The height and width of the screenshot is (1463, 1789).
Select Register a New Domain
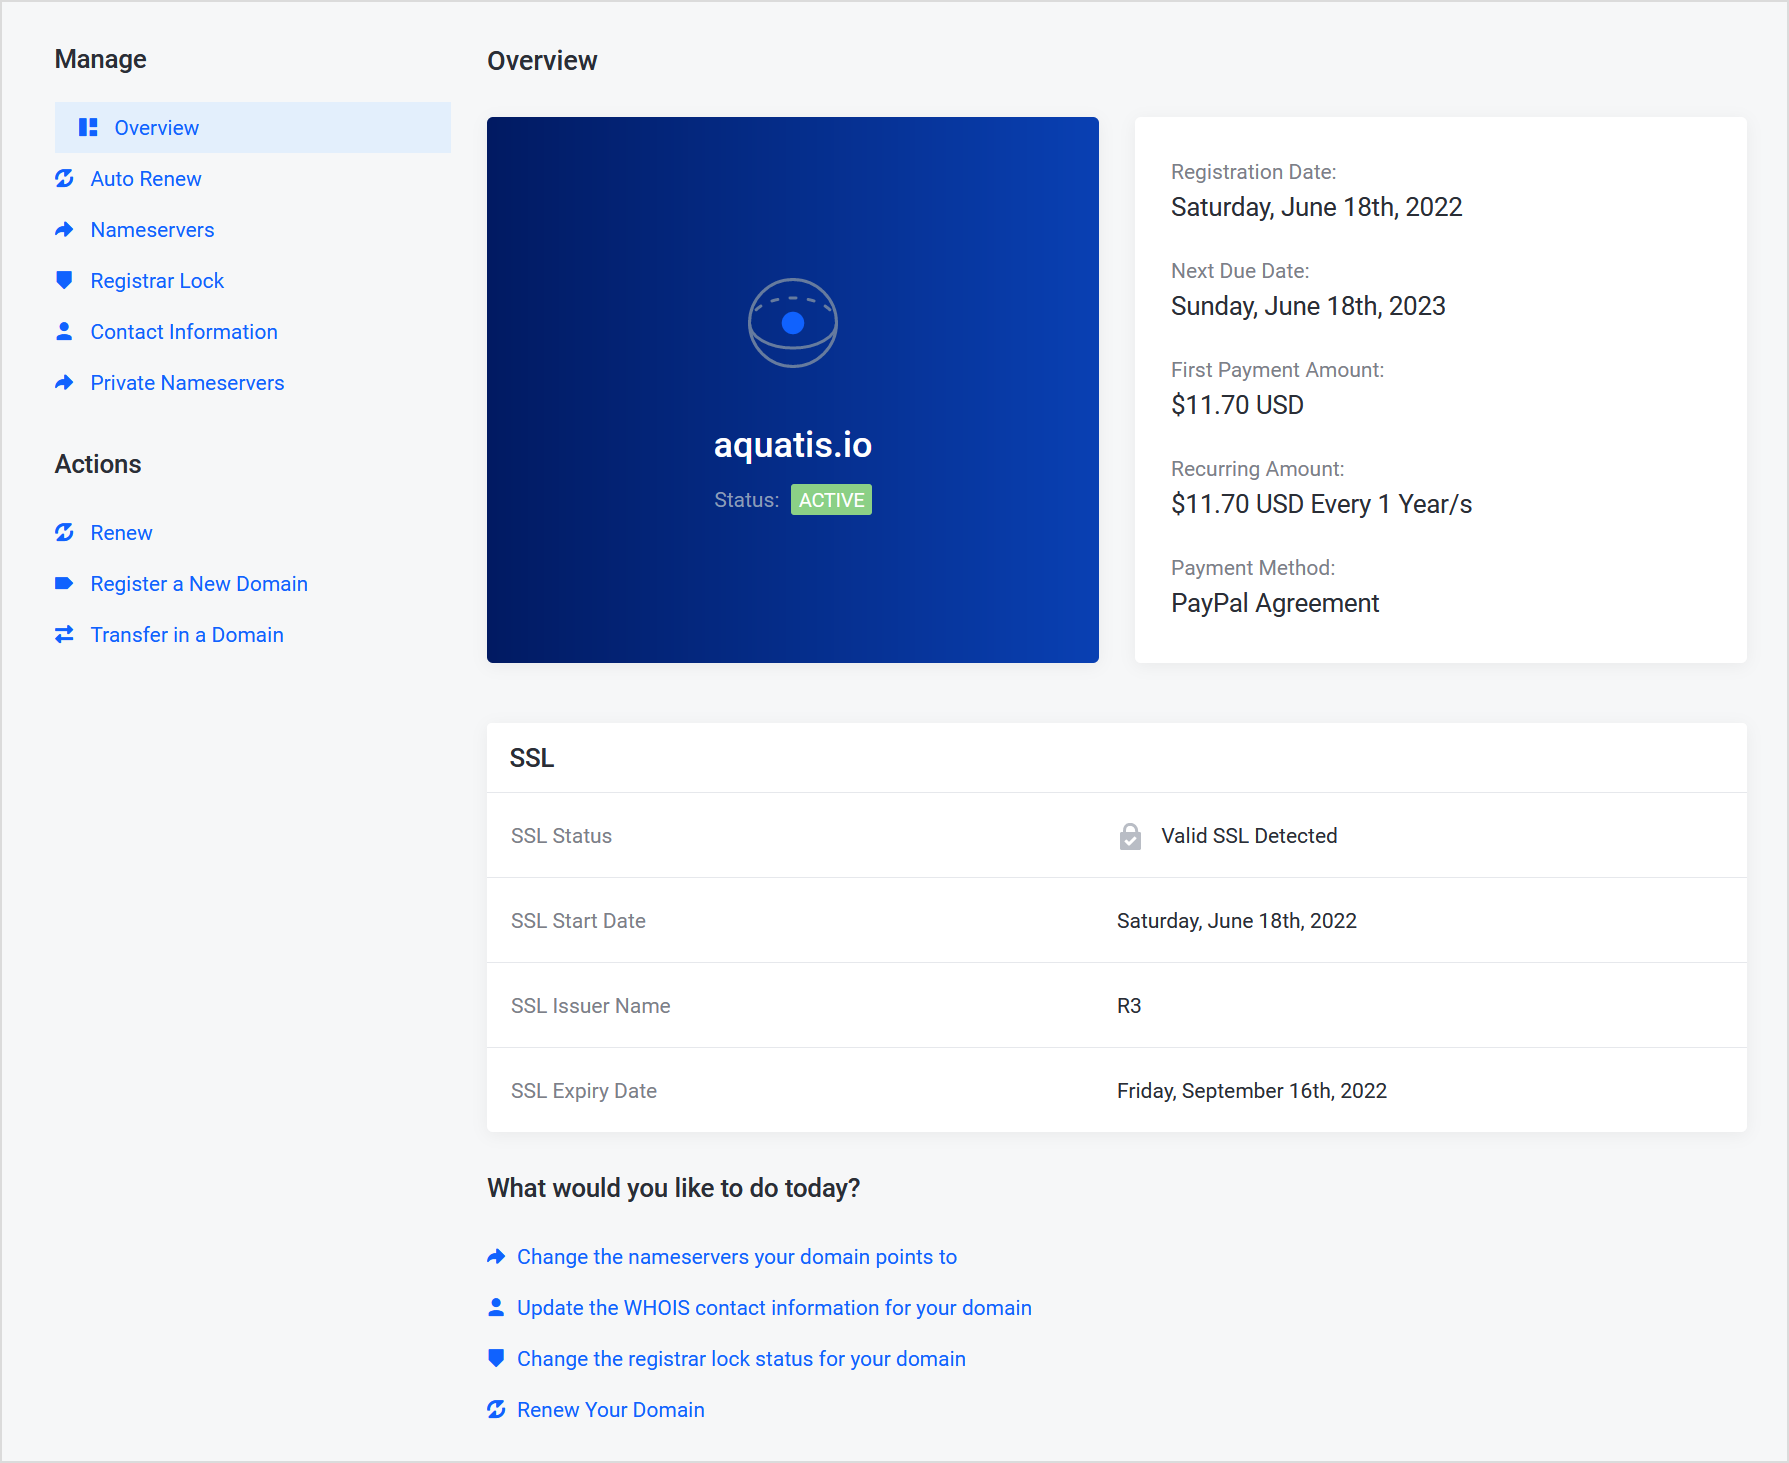click(x=199, y=583)
